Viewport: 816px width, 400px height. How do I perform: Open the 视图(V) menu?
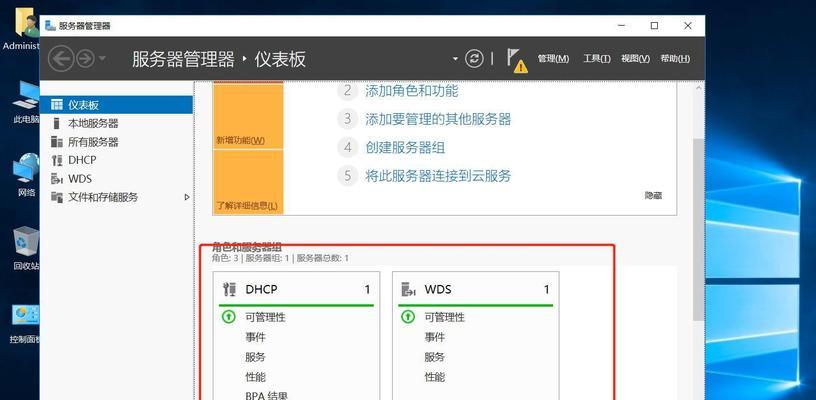click(x=635, y=59)
